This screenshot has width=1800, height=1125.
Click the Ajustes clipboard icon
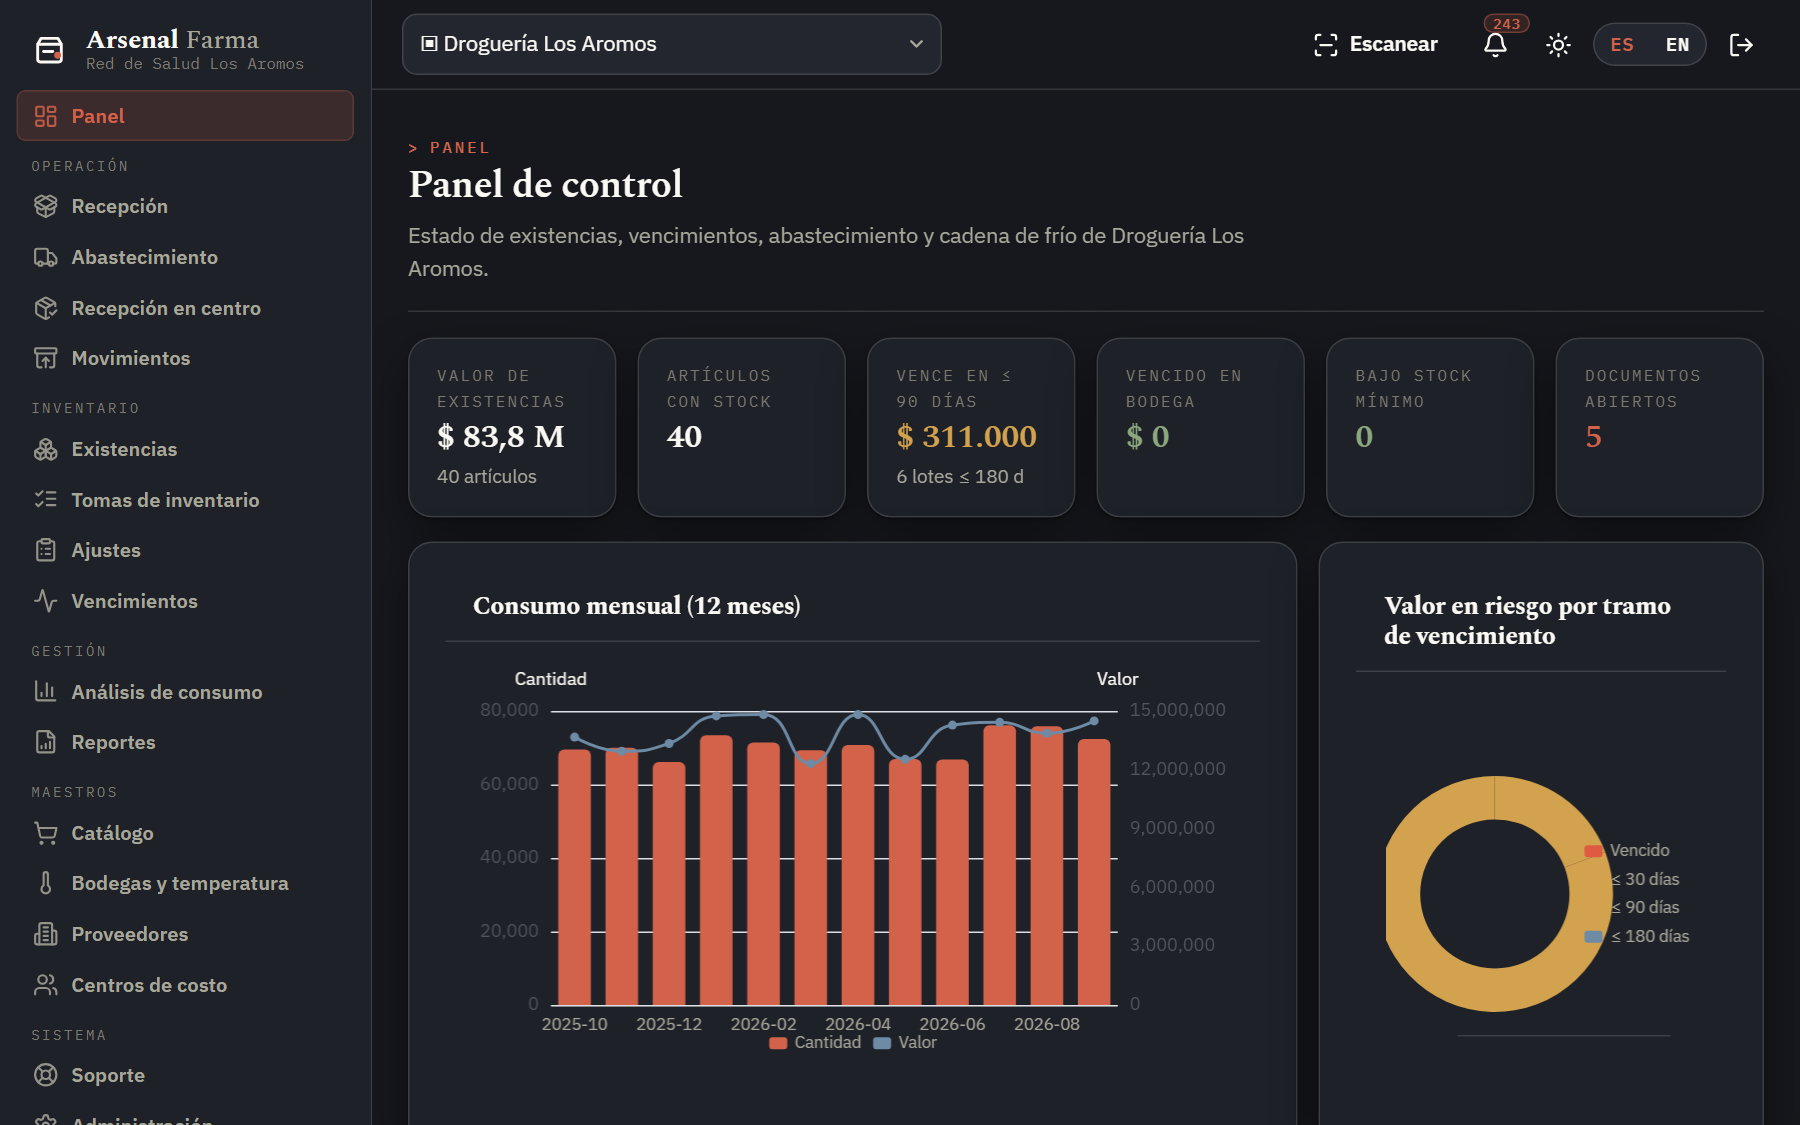tap(46, 550)
